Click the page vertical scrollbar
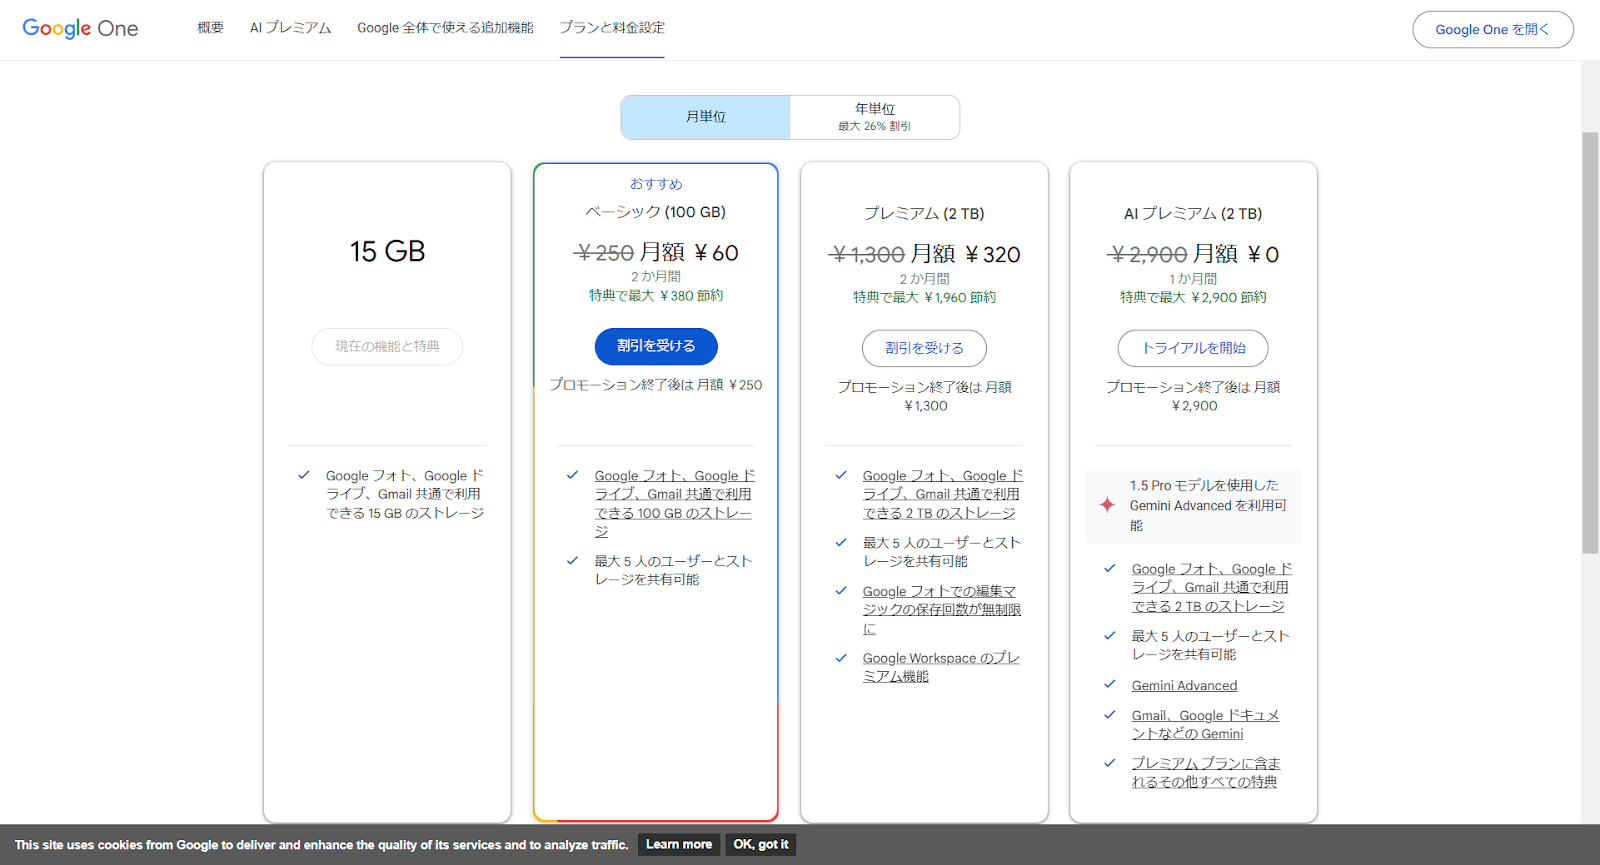Viewport: 1600px width, 865px height. click(1590, 343)
